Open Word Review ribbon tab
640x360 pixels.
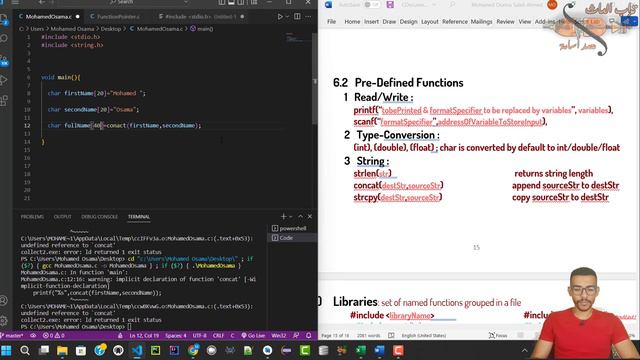pos(505,22)
